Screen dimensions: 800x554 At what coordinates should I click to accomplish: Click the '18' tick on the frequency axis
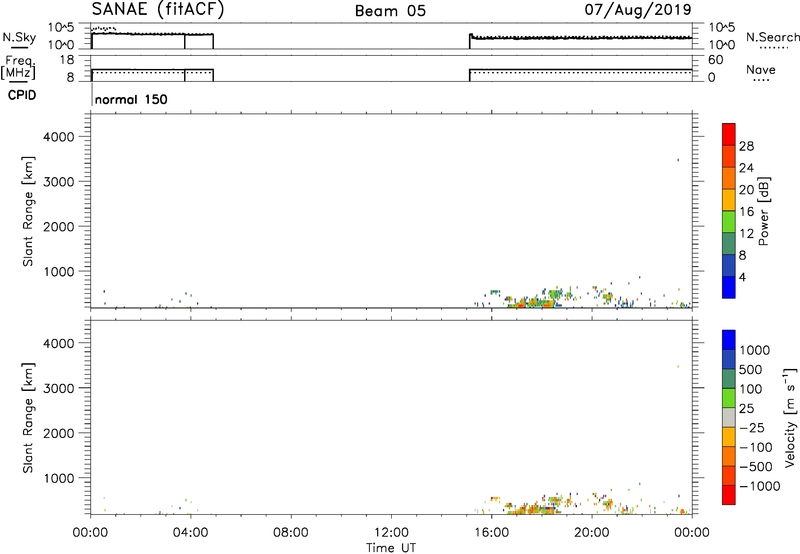point(67,60)
